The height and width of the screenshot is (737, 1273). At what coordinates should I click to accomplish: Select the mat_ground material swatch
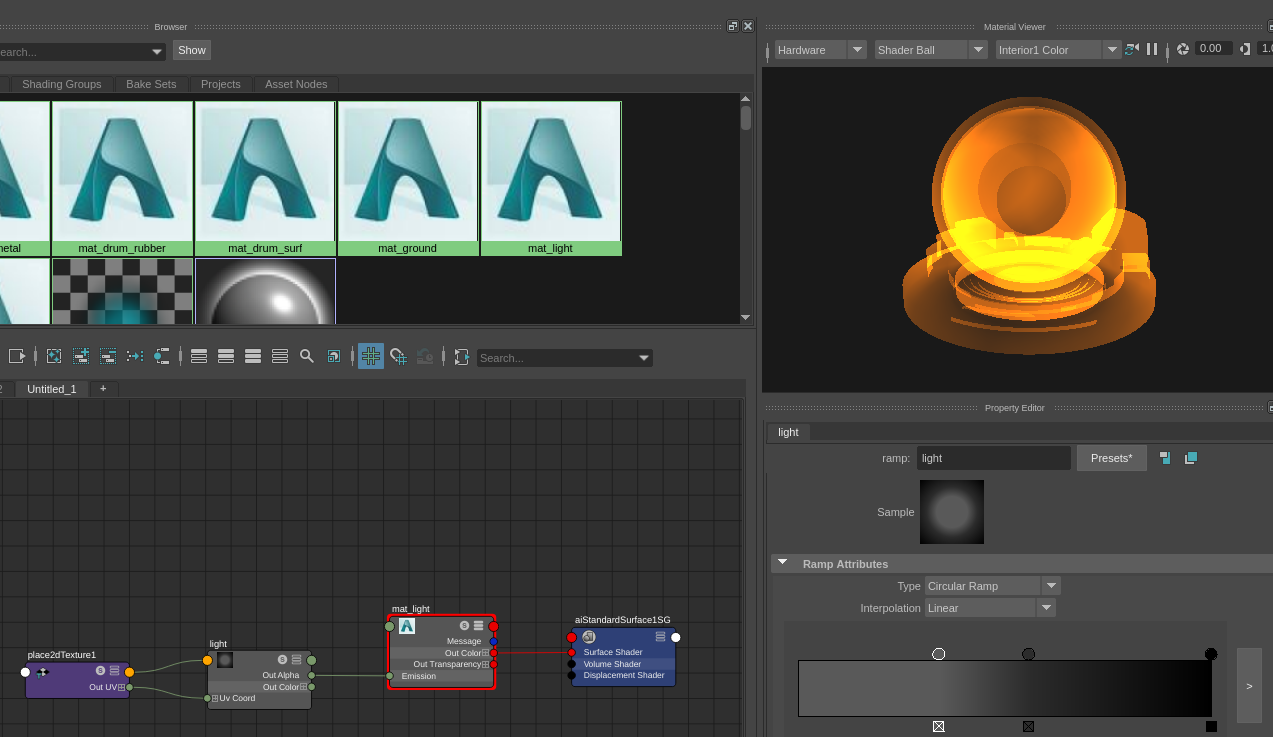(408, 178)
